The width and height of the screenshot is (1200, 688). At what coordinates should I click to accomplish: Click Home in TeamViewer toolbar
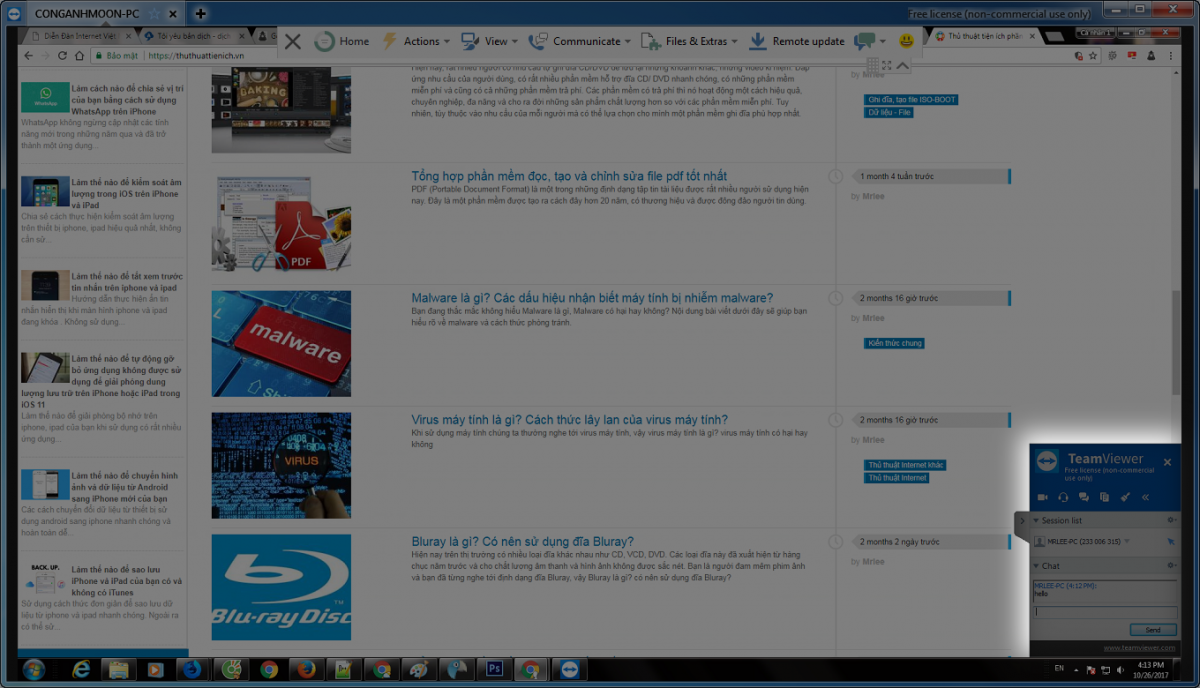pyautogui.click(x=341, y=41)
